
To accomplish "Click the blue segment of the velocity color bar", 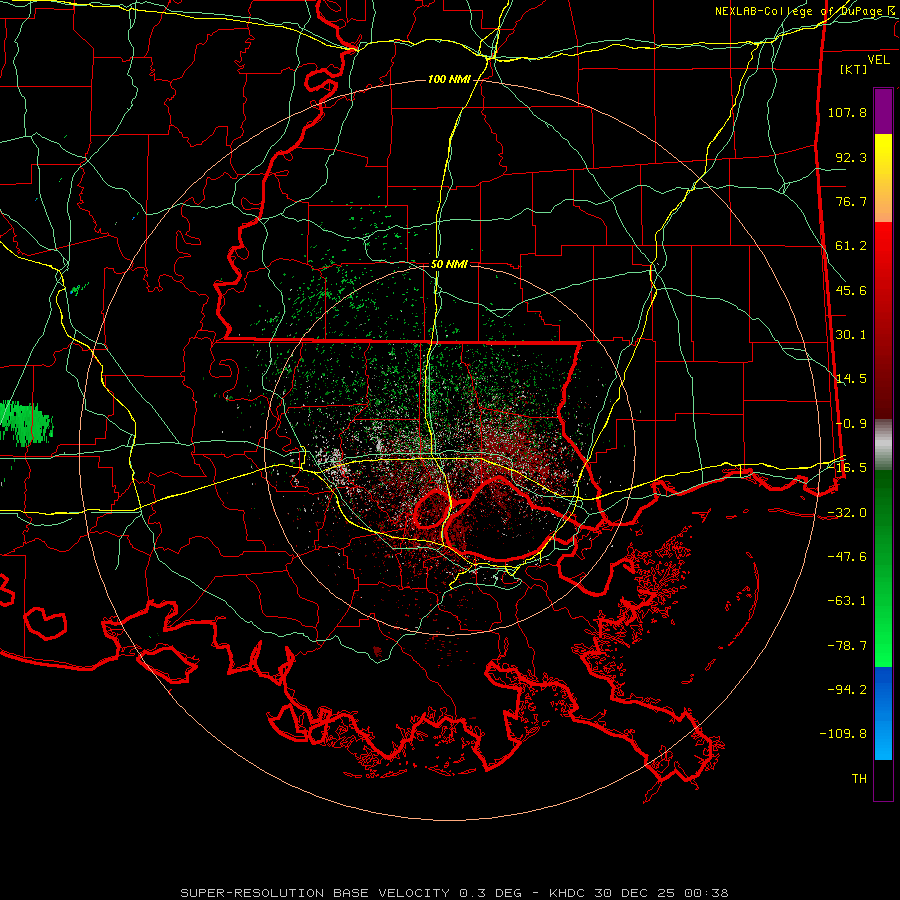I will 883,713.
